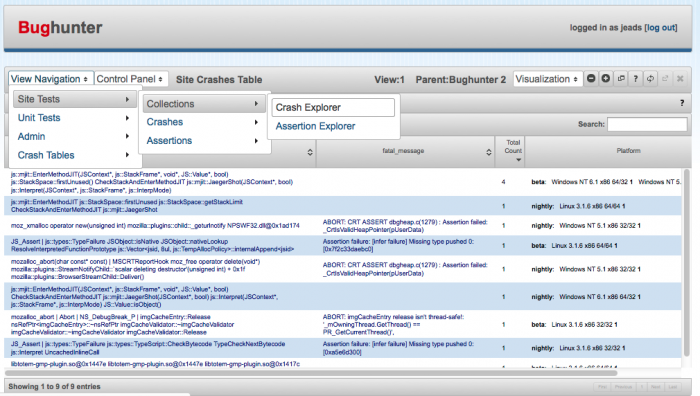Open the Control Panel dropdown
Viewport: 700px width, 396px height.
[x=131, y=79]
